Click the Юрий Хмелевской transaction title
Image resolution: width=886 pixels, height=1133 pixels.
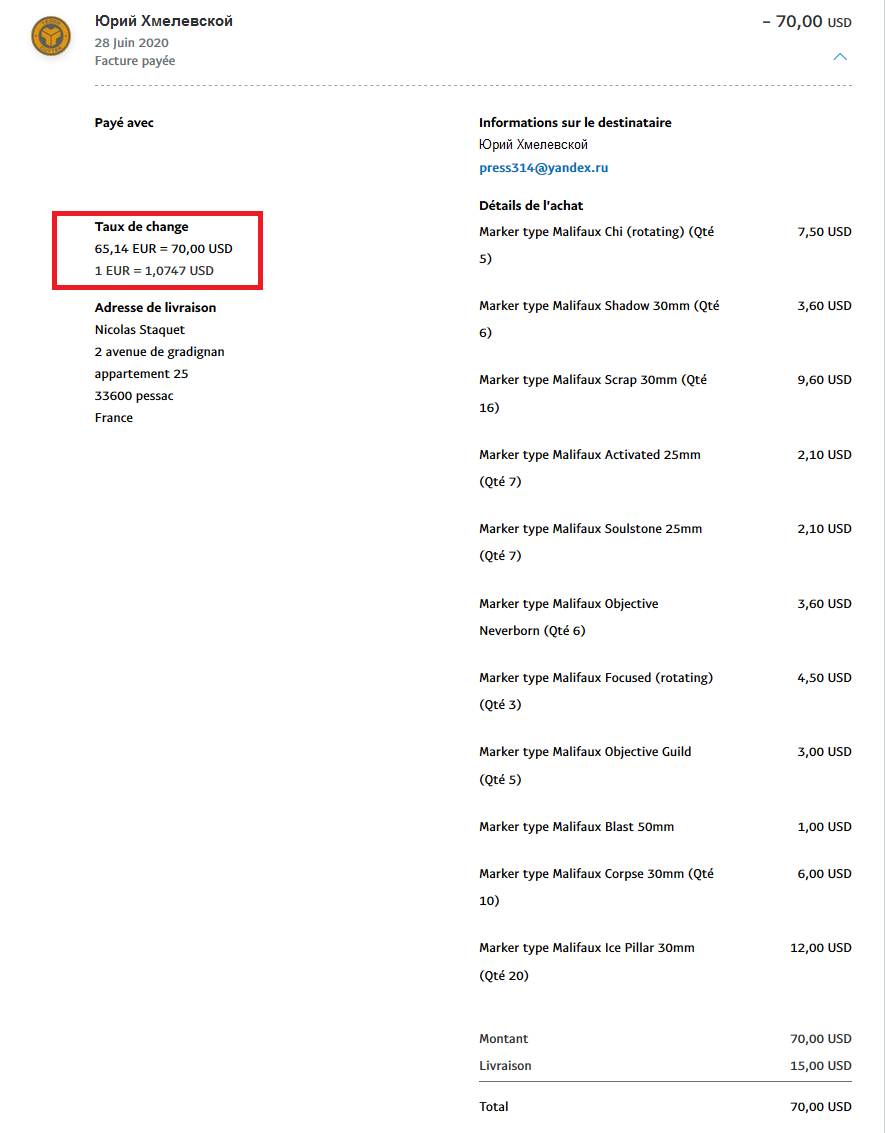tap(163, 21)
